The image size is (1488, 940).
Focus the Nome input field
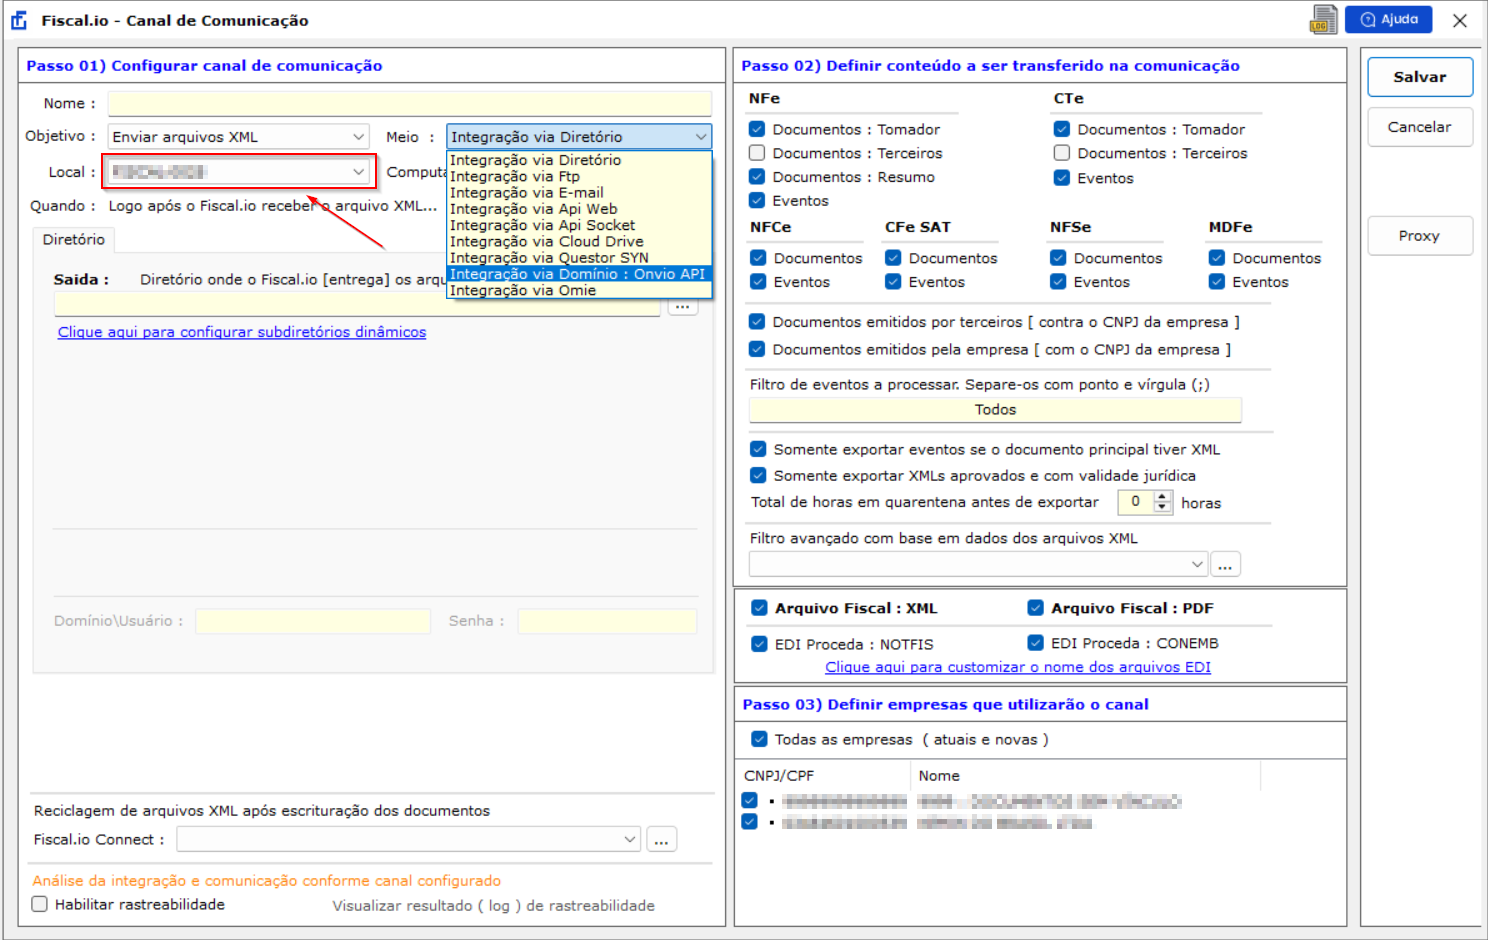coord(409,103)
